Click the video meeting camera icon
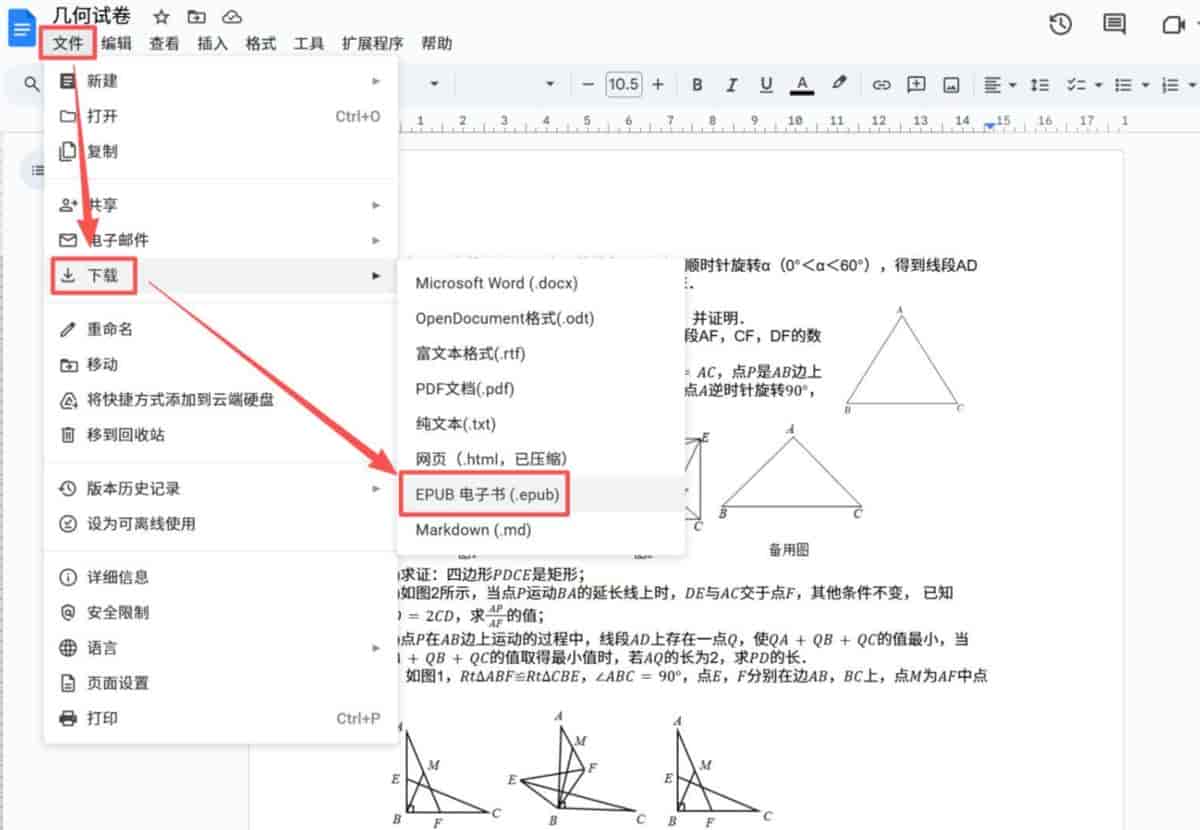This screenshot has width=1200, height=830. point(1173,25)
